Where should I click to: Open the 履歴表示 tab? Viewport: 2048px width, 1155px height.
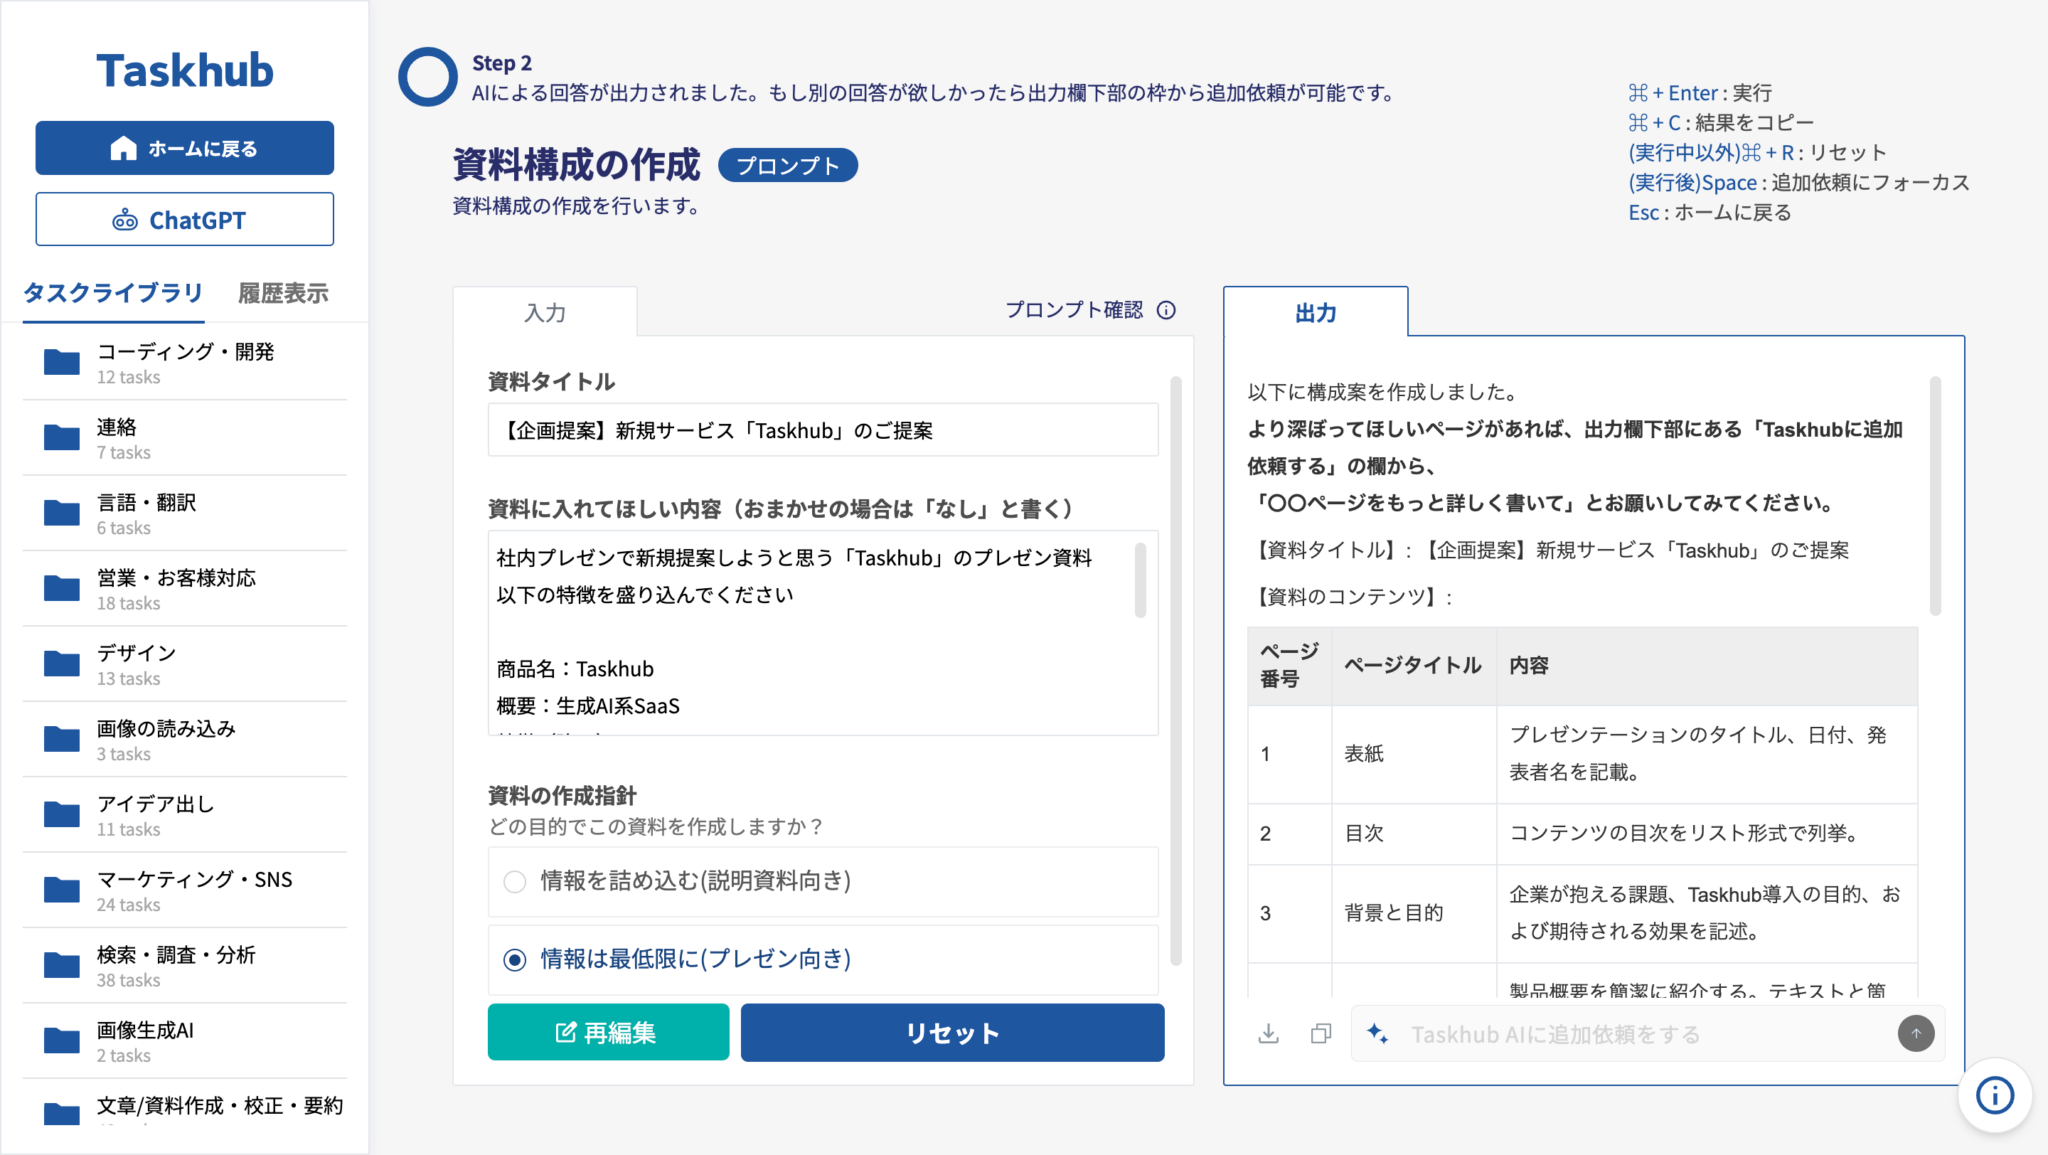tap(283, 292)
